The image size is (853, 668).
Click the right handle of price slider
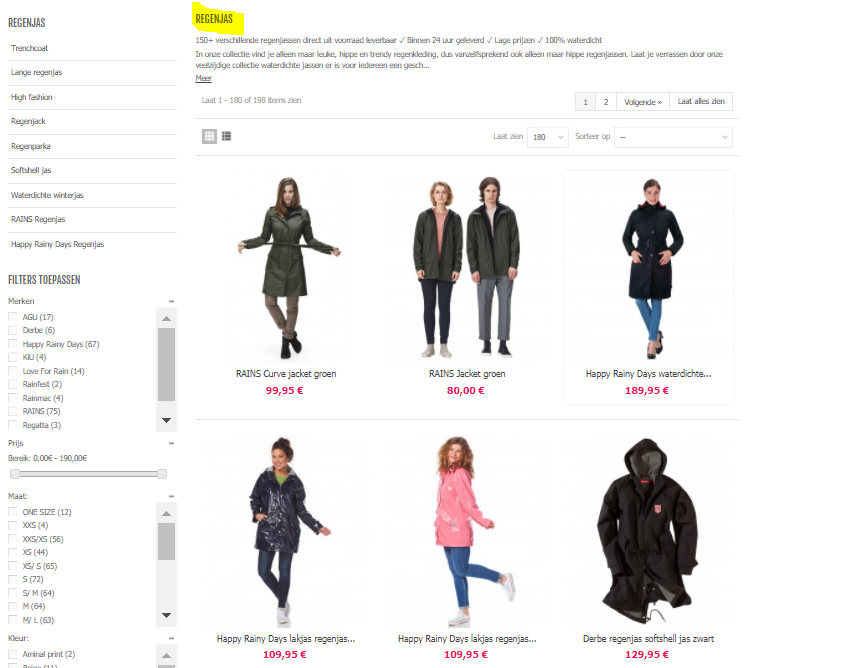(162, 474)
